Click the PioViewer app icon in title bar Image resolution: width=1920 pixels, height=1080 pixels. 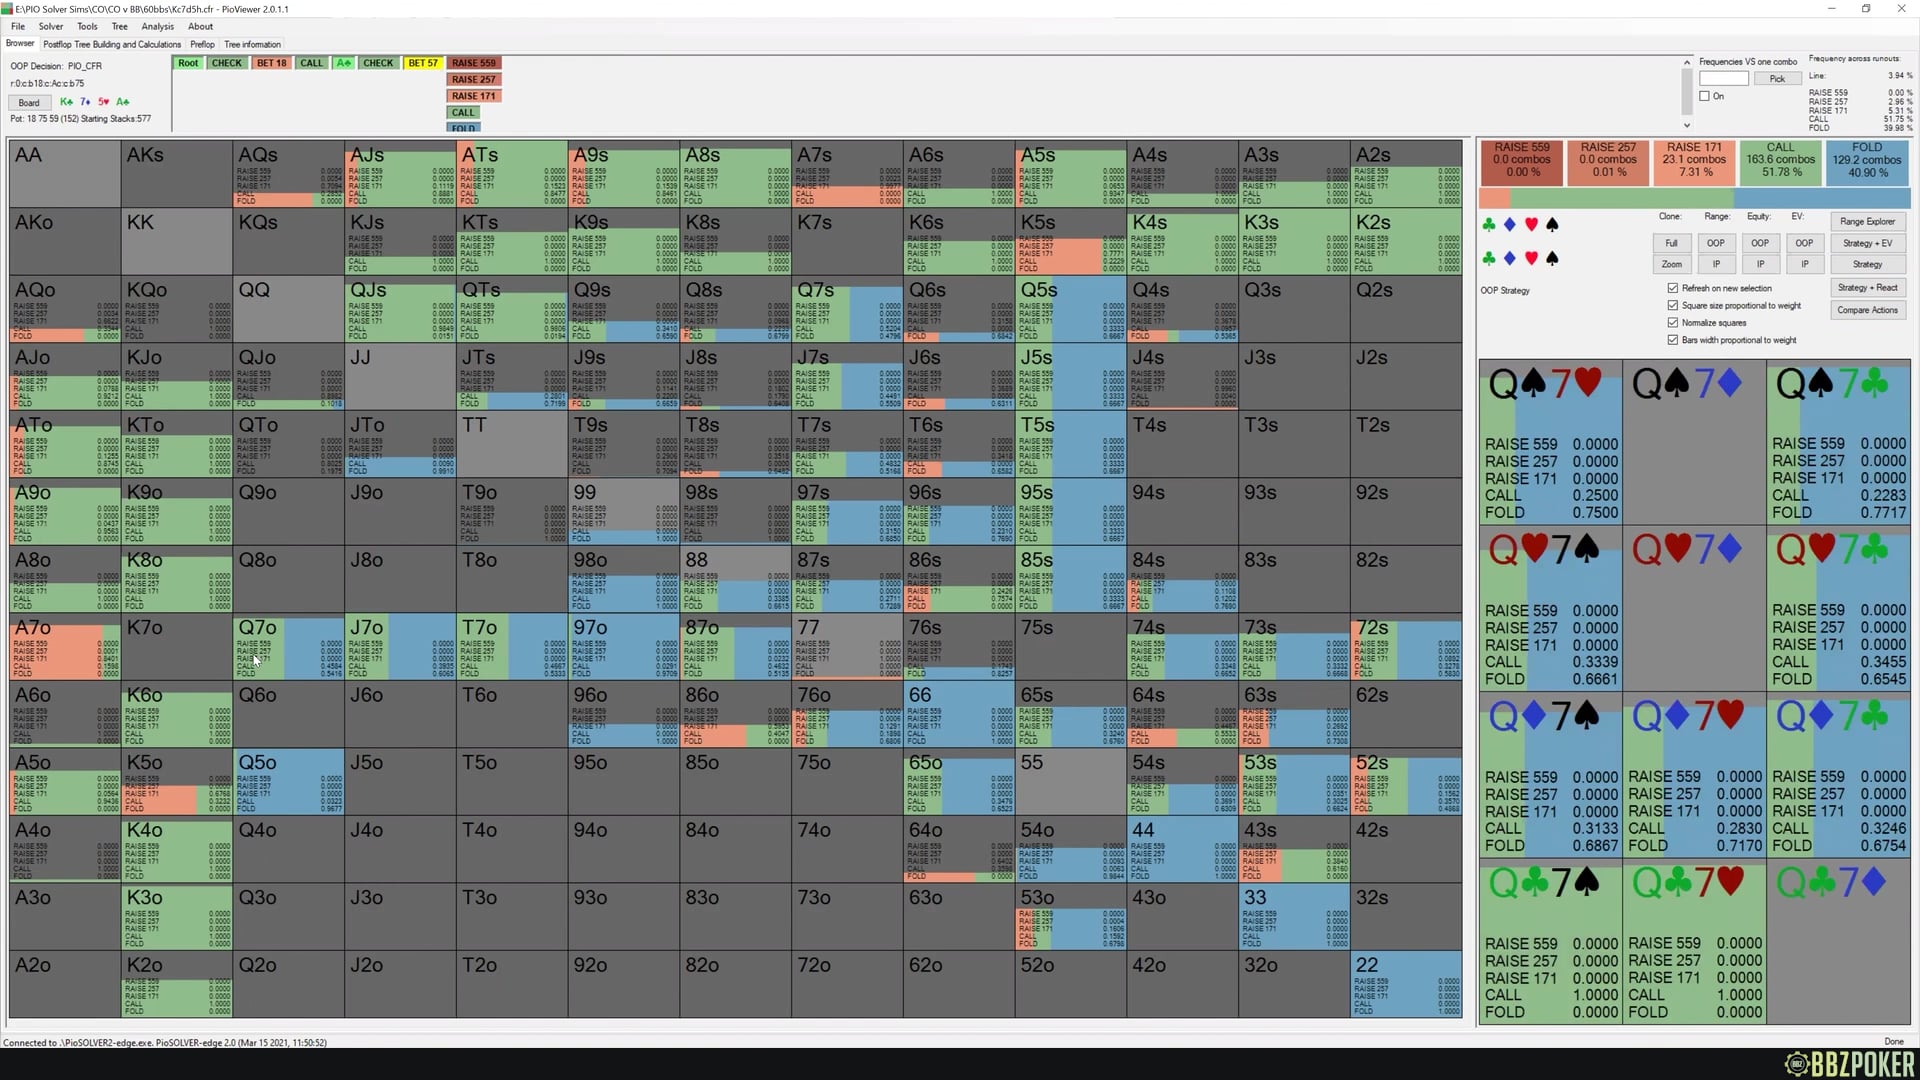[8, 9]
